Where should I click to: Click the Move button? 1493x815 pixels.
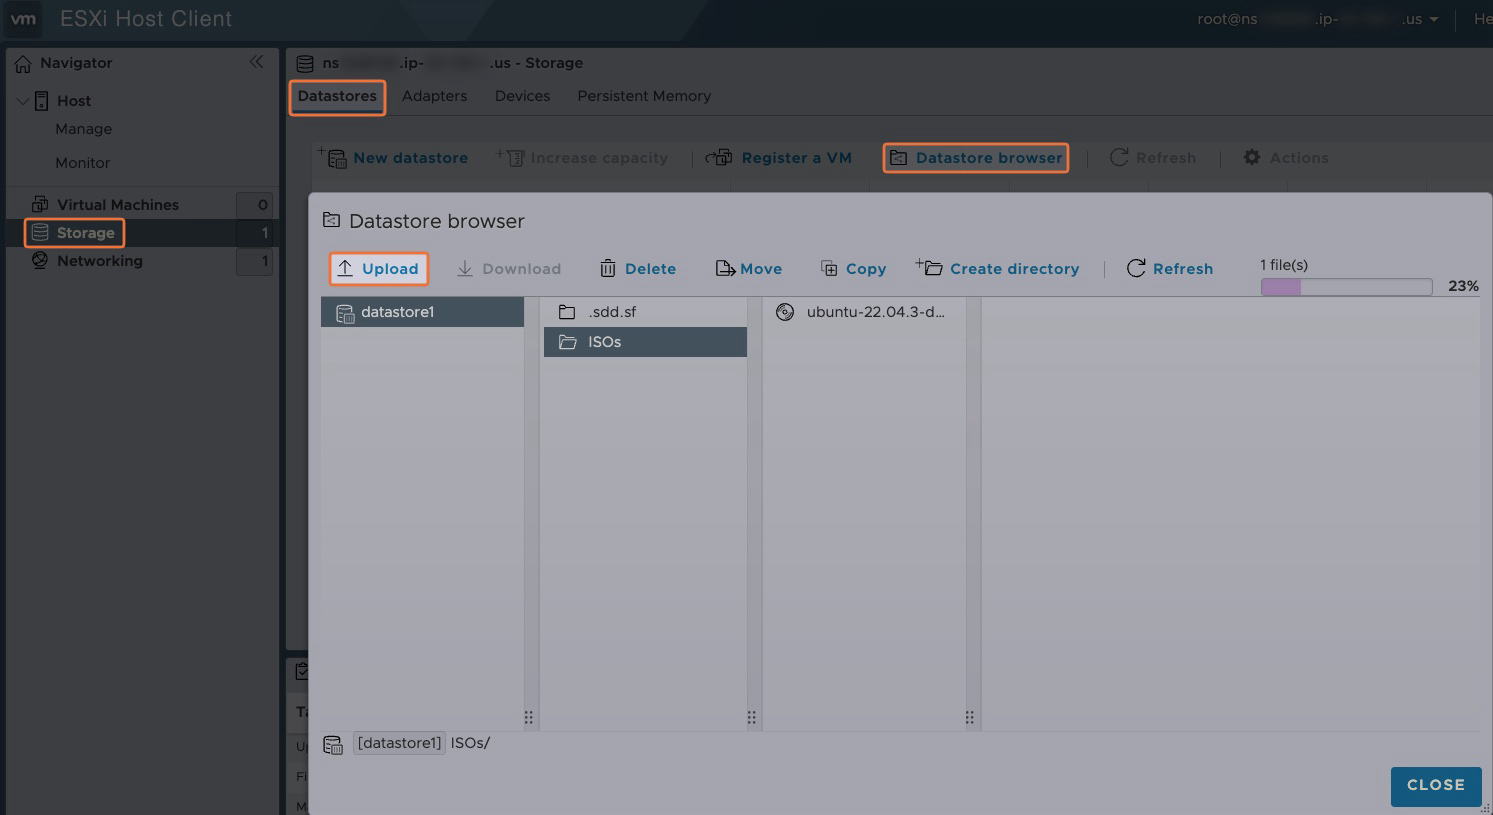(749, 269)
